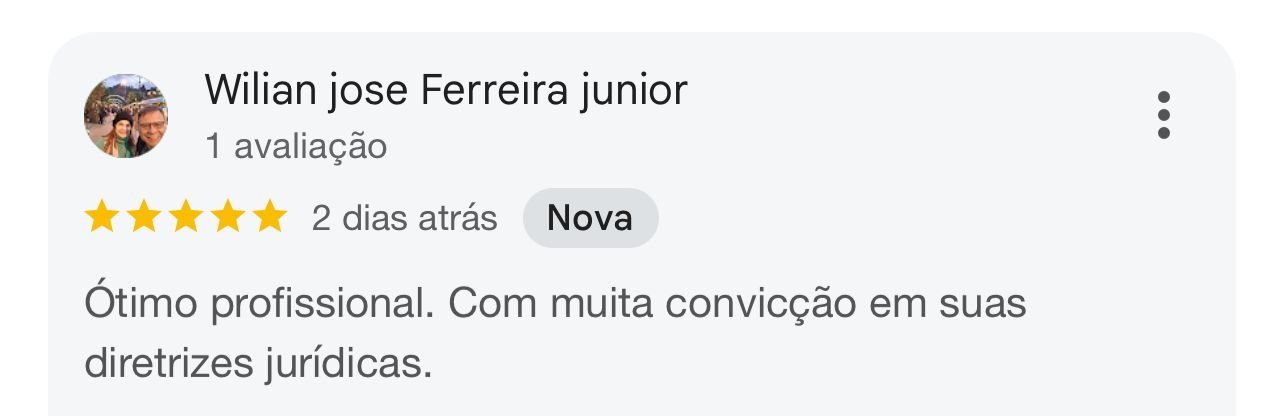Screen dimensions: 1284x416
Task: Click the word "profissional" in the review
Action: 318,304
